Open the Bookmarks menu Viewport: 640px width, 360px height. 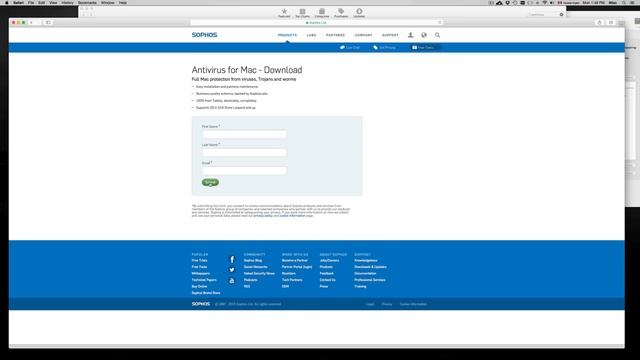(x=87, y=2)
